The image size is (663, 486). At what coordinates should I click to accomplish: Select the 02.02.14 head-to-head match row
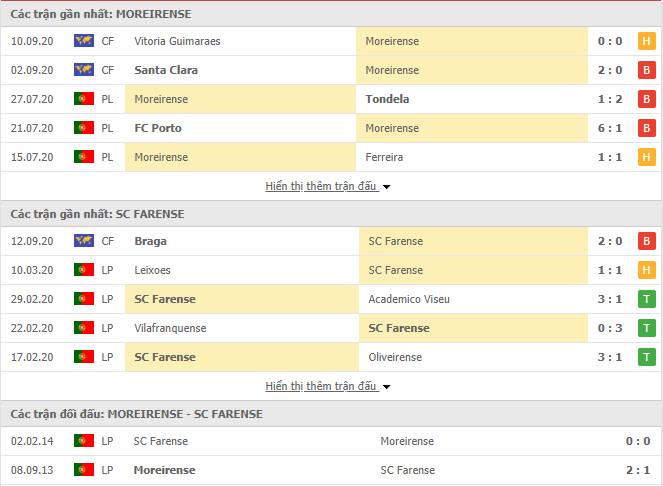[x=331, y=441]
